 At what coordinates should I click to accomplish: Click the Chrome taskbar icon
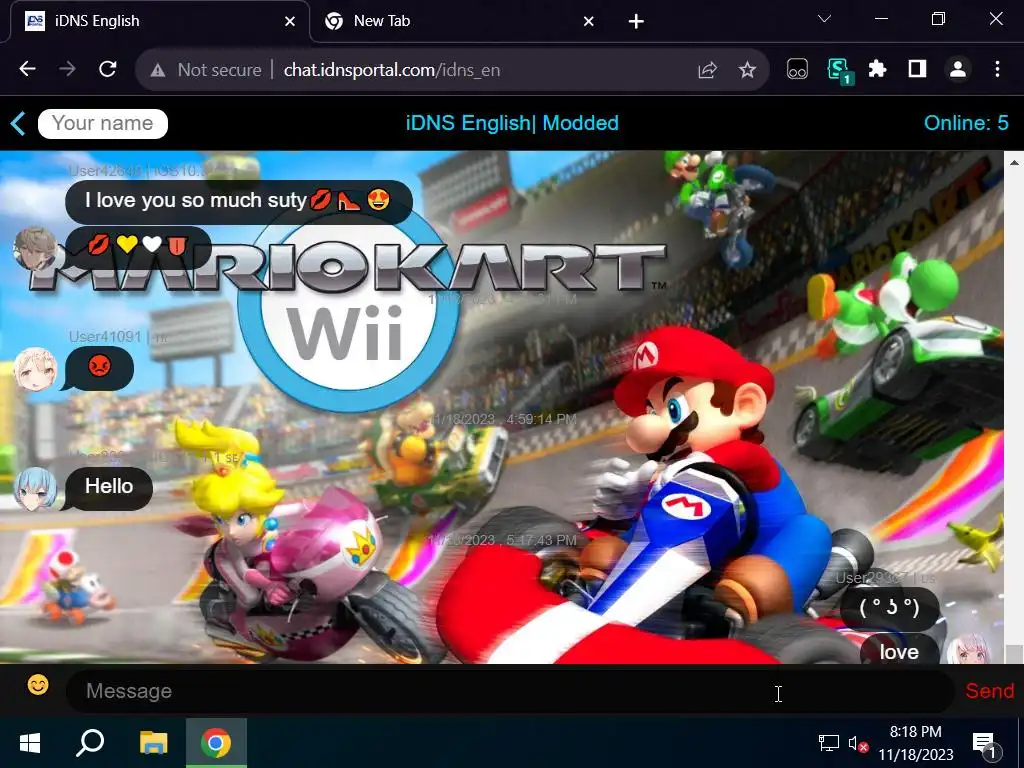point(216,743)
